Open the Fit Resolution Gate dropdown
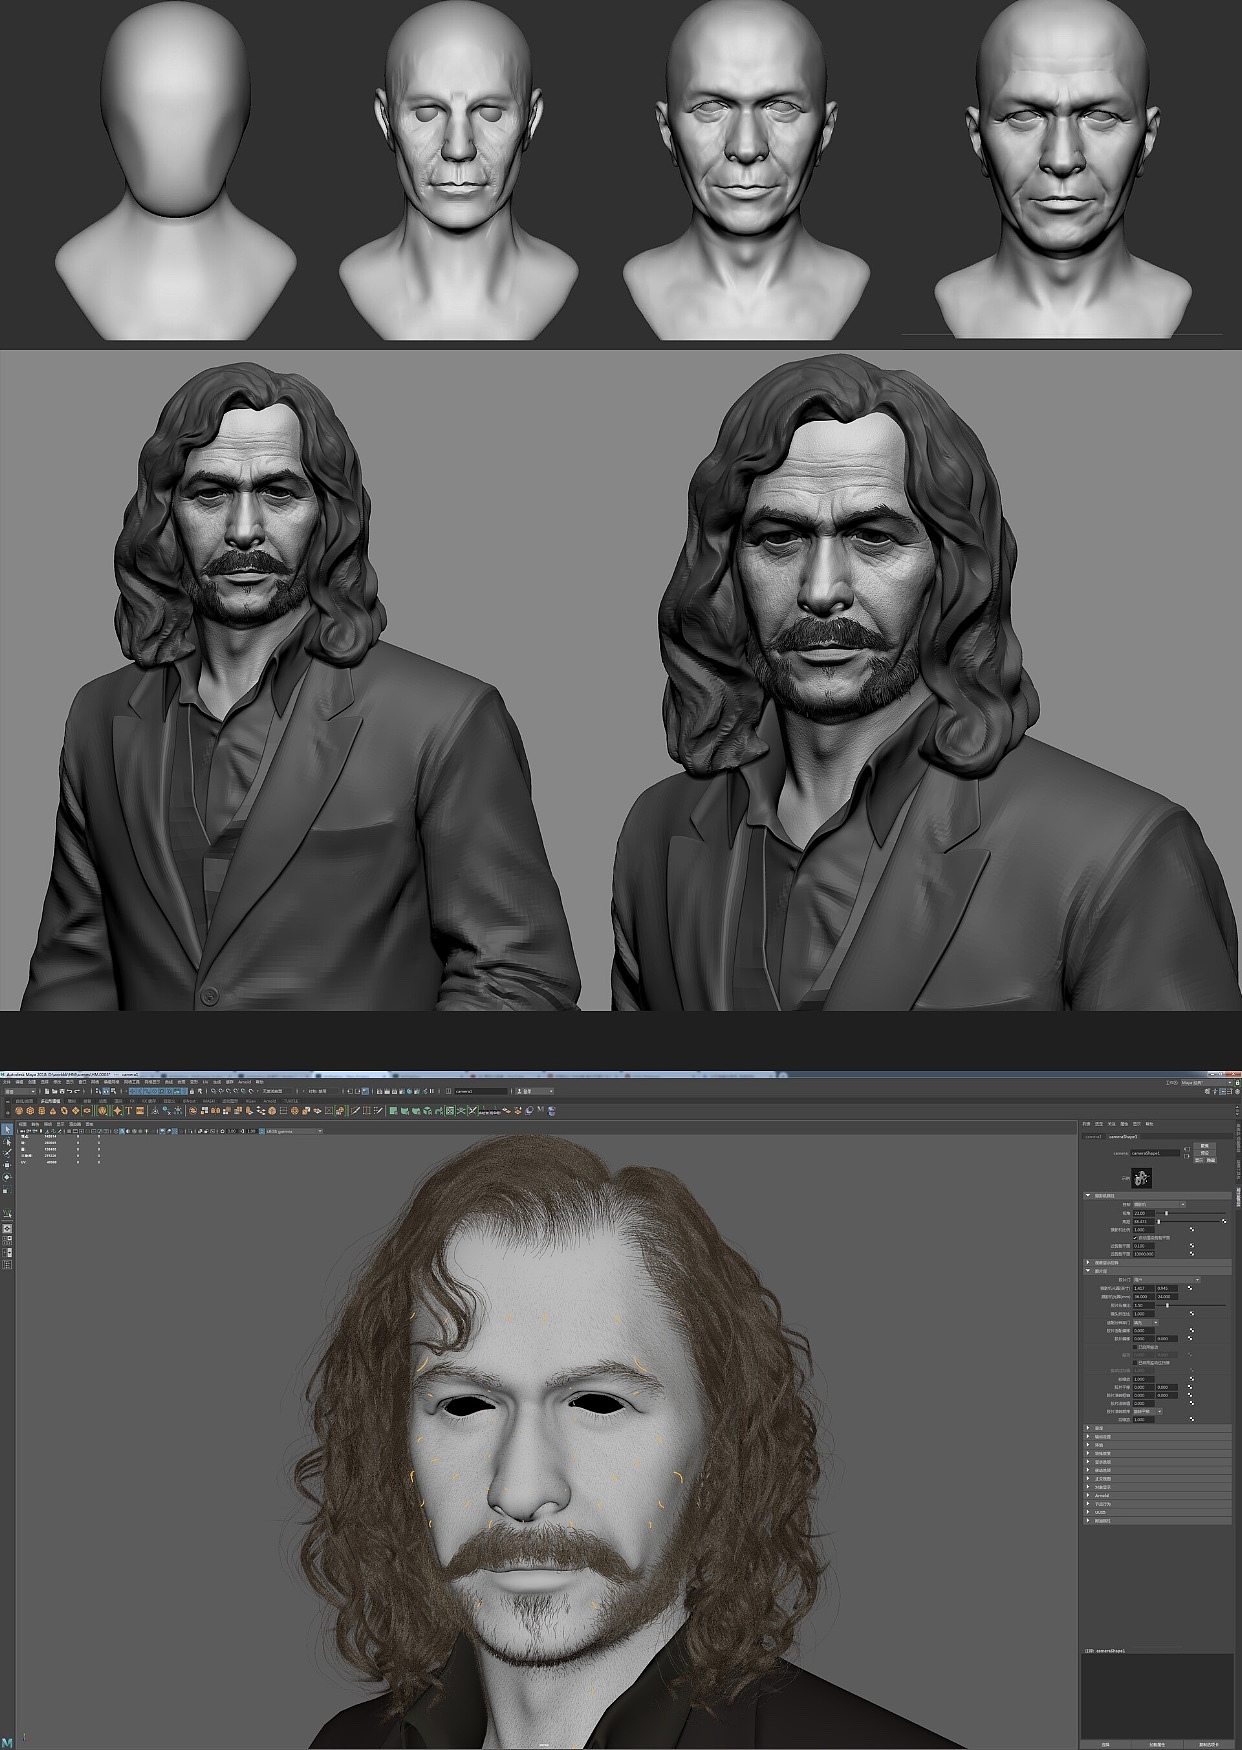 click(x=1146, y=1323)
